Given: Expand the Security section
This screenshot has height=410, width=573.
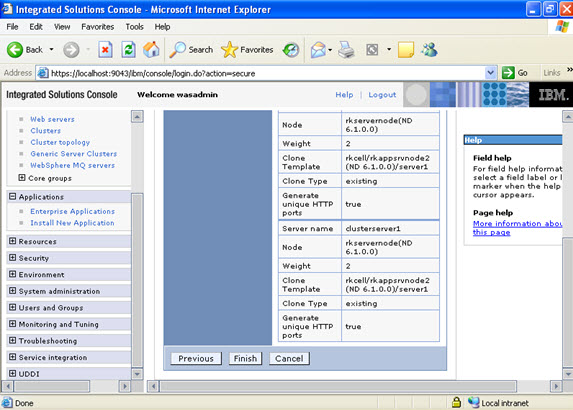Looking at the screenshot, I should (12, 258).
